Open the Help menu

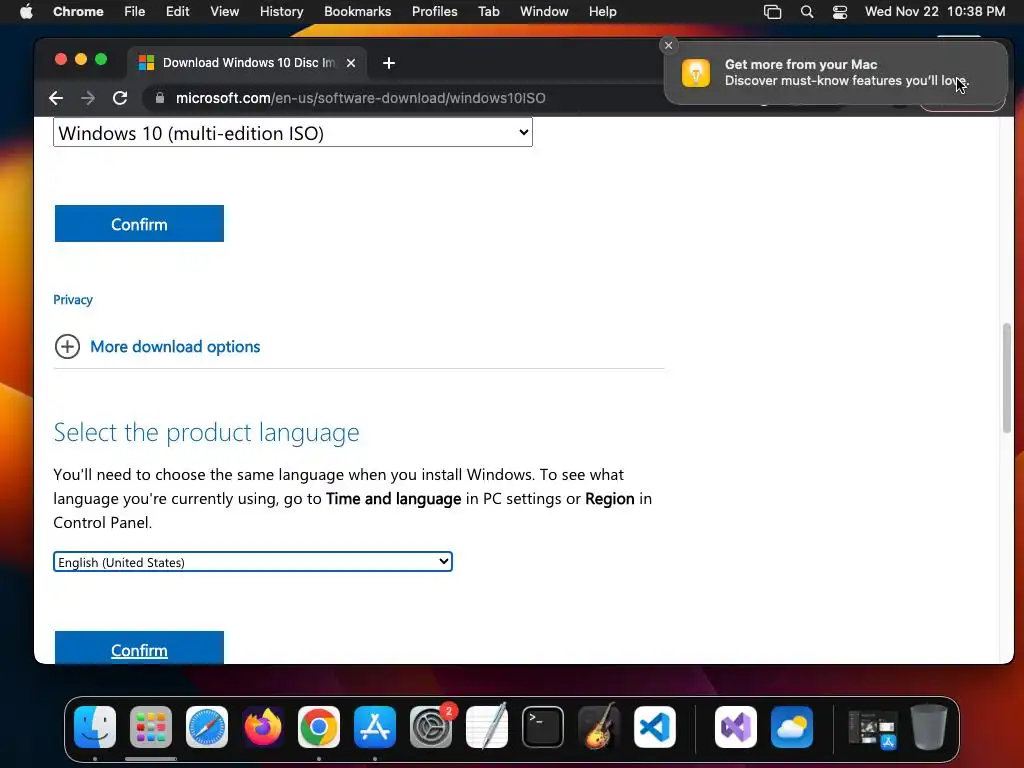tap(602, 12)
